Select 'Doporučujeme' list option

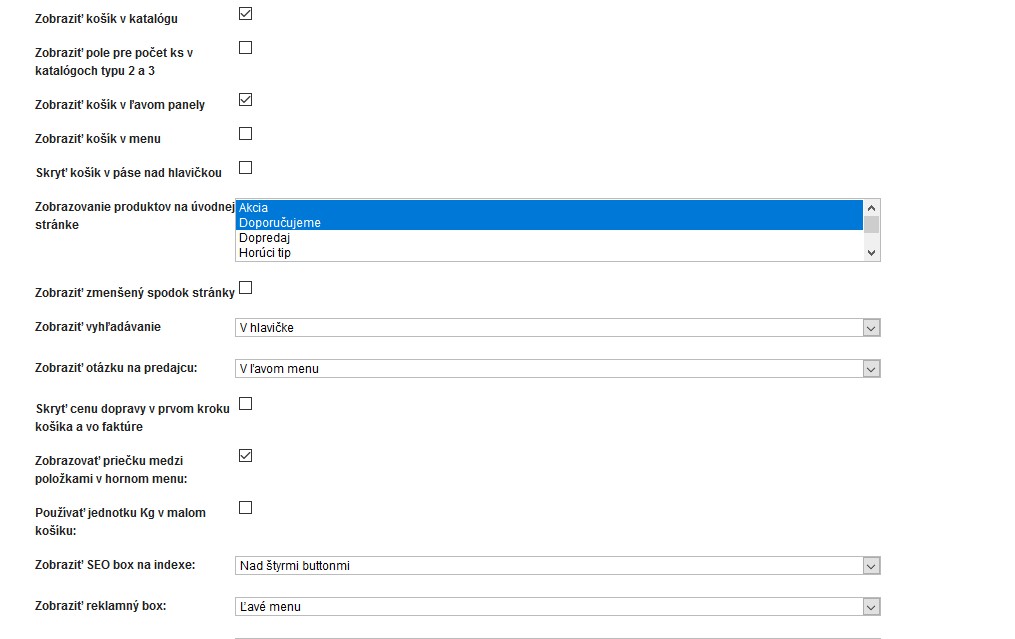[548, 223]
